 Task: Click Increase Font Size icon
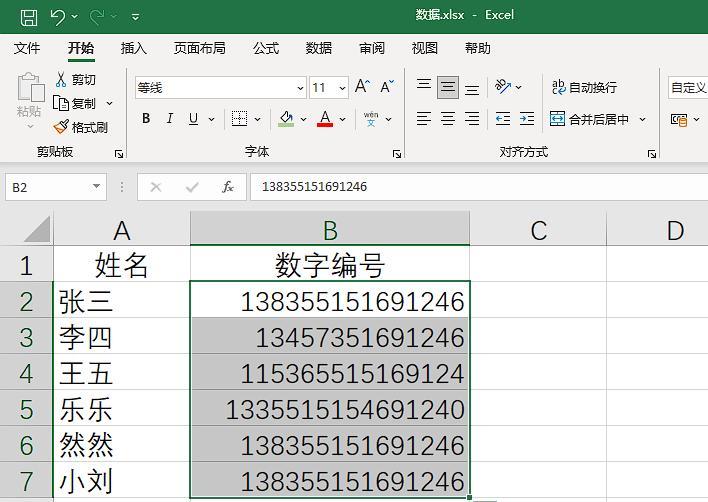pyautogui.click(x=362, y=86)
